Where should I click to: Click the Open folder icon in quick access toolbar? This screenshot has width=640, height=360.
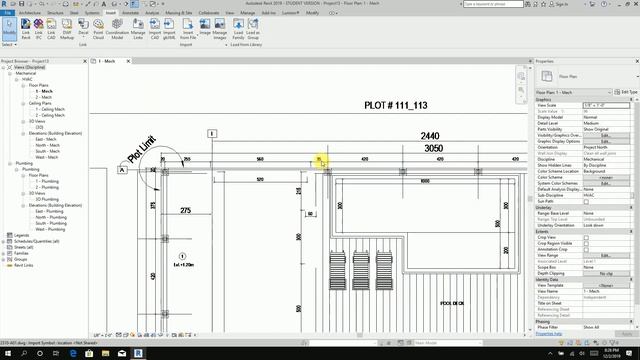(13, 4)
